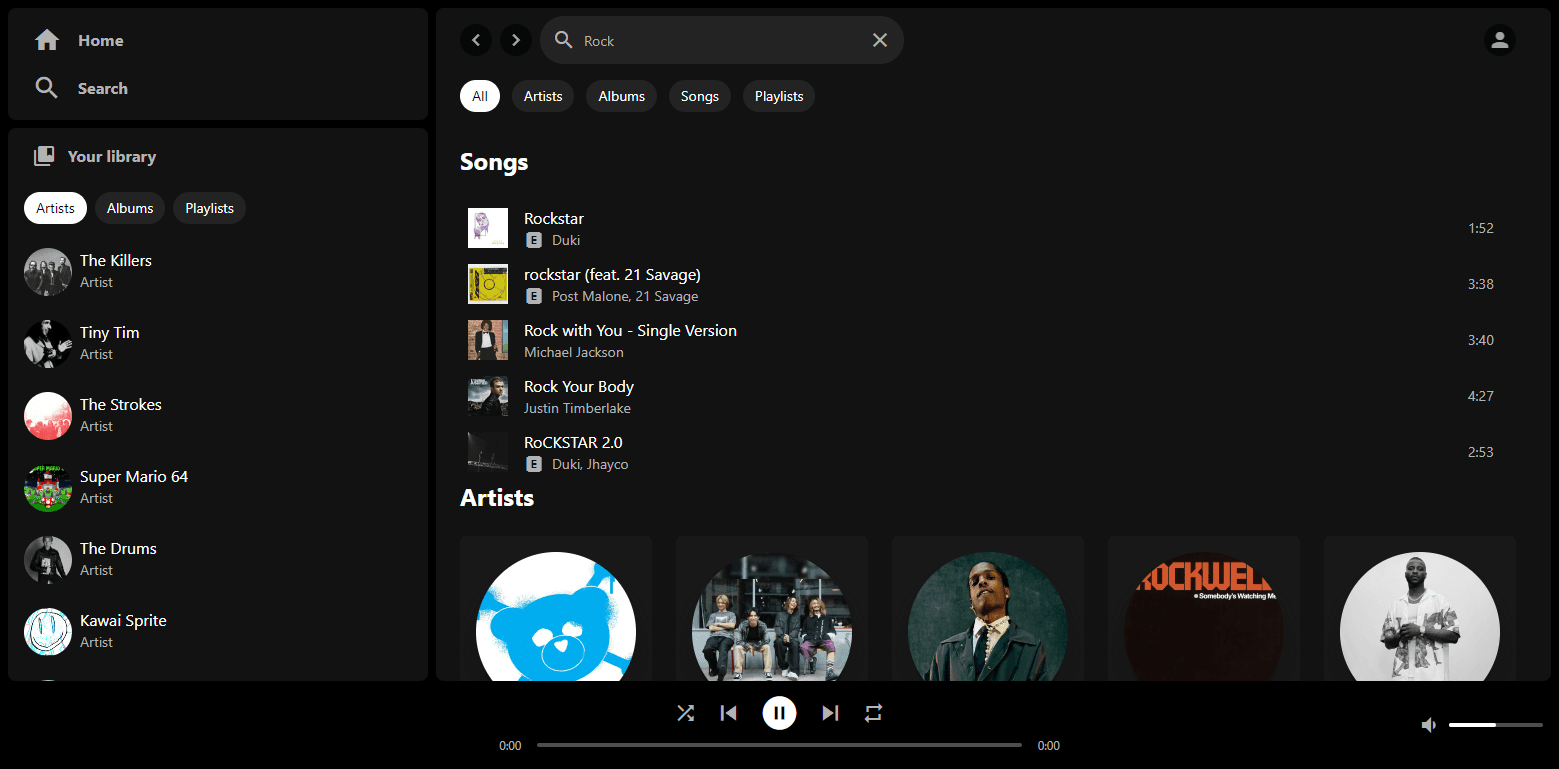Select Rock with You - Single Version
This screenshot has width=1559, height=769.
click(630, 330)
